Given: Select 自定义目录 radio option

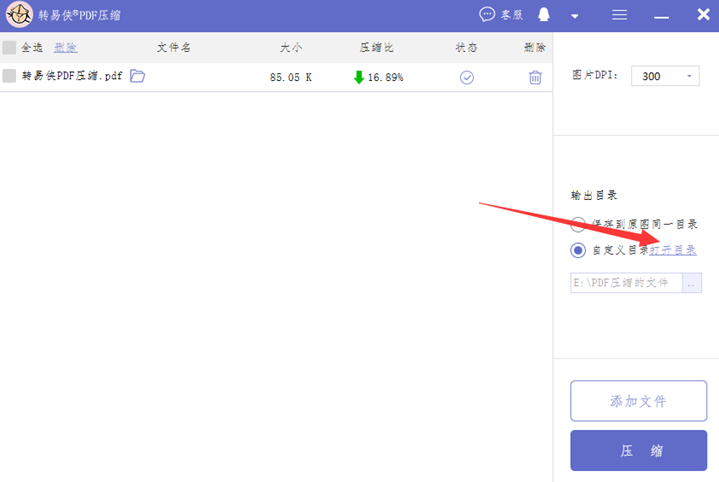Looking at the screenshot, I should click(578, 250).
